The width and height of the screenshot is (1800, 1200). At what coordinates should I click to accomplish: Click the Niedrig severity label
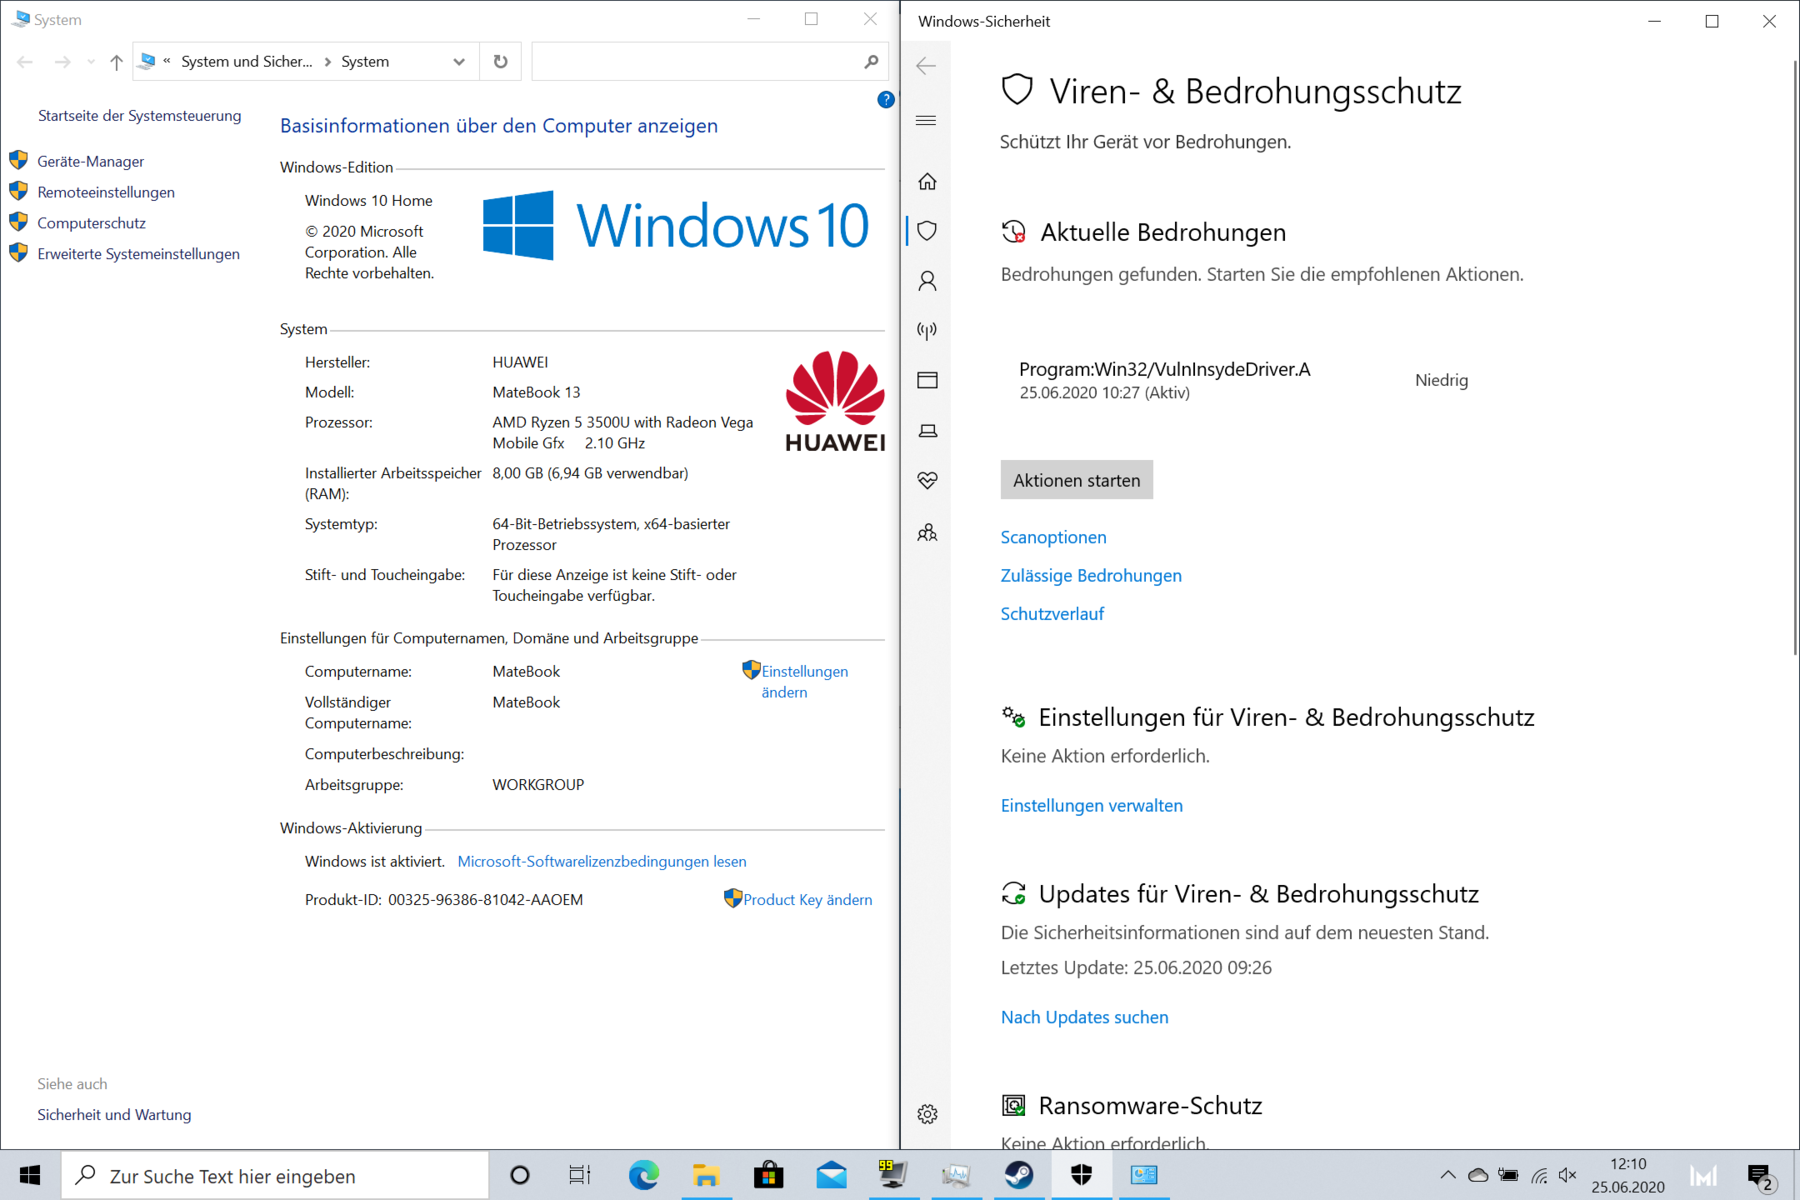click(x=1441, y=380)
